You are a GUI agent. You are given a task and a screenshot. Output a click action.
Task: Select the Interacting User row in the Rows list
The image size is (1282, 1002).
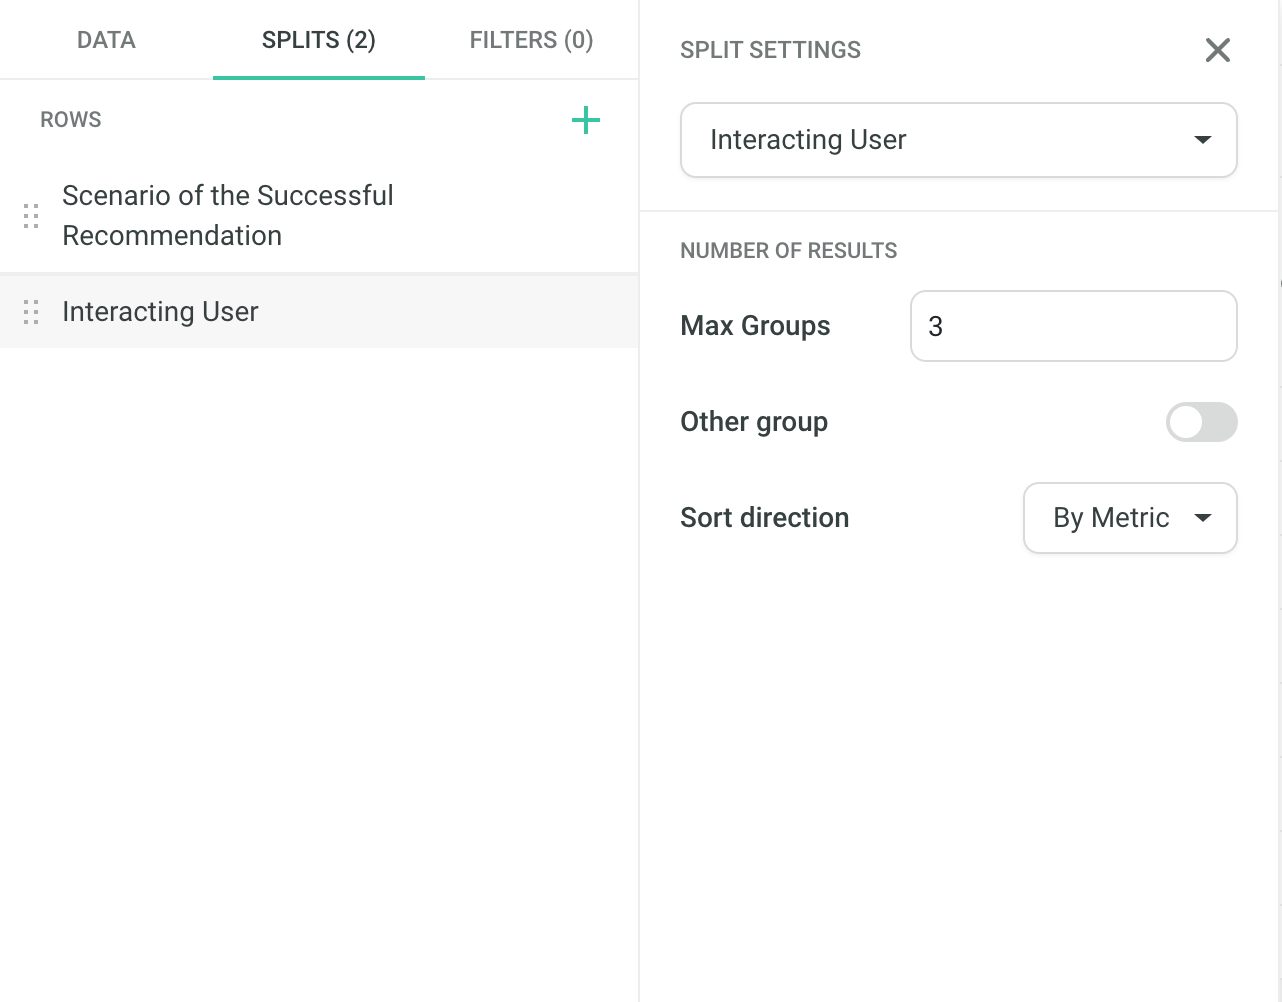click(x=319, y=312)
